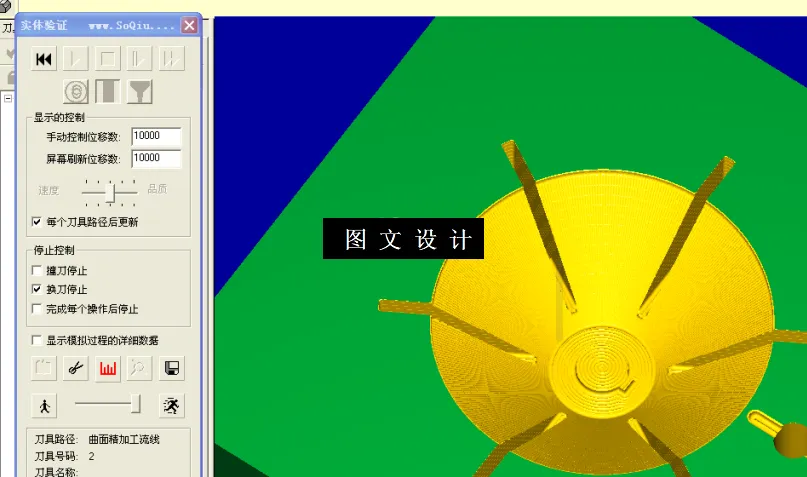Image resolution: width=807 pixels, height=477 pixels.
Task: Close the 实体验证 dialog
Action: (189, 25)
